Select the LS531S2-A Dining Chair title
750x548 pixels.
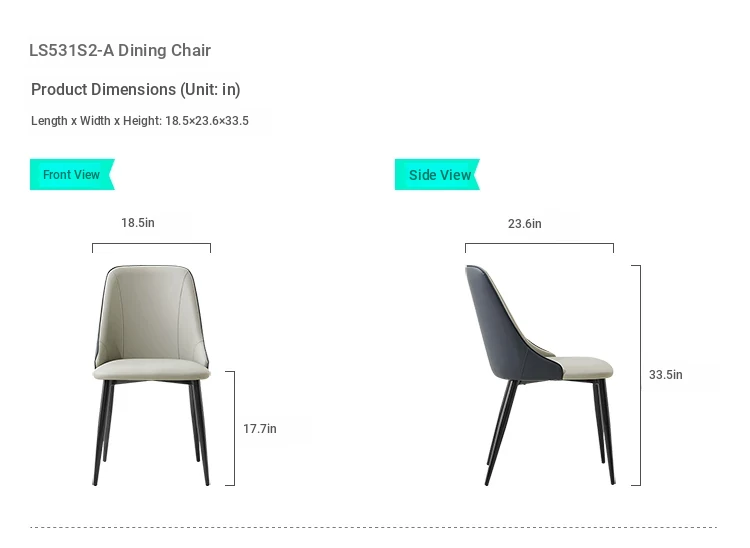pyautogui.click(x=120, y=51)
